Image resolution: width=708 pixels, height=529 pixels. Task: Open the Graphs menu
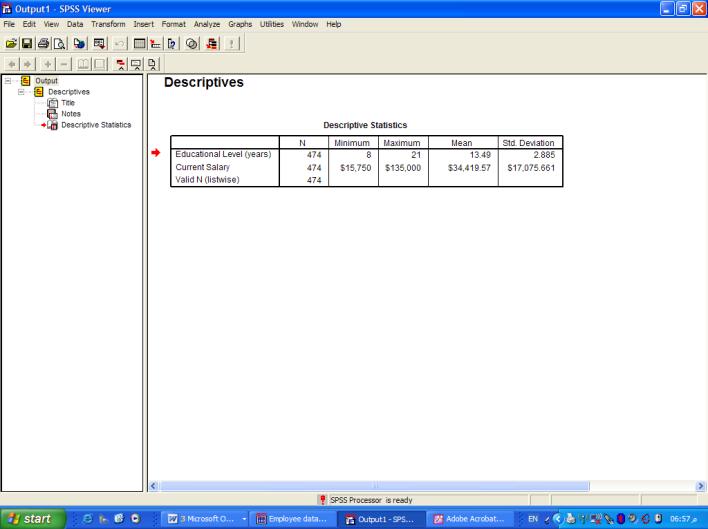pyautogui.click(x=240, y=24)
